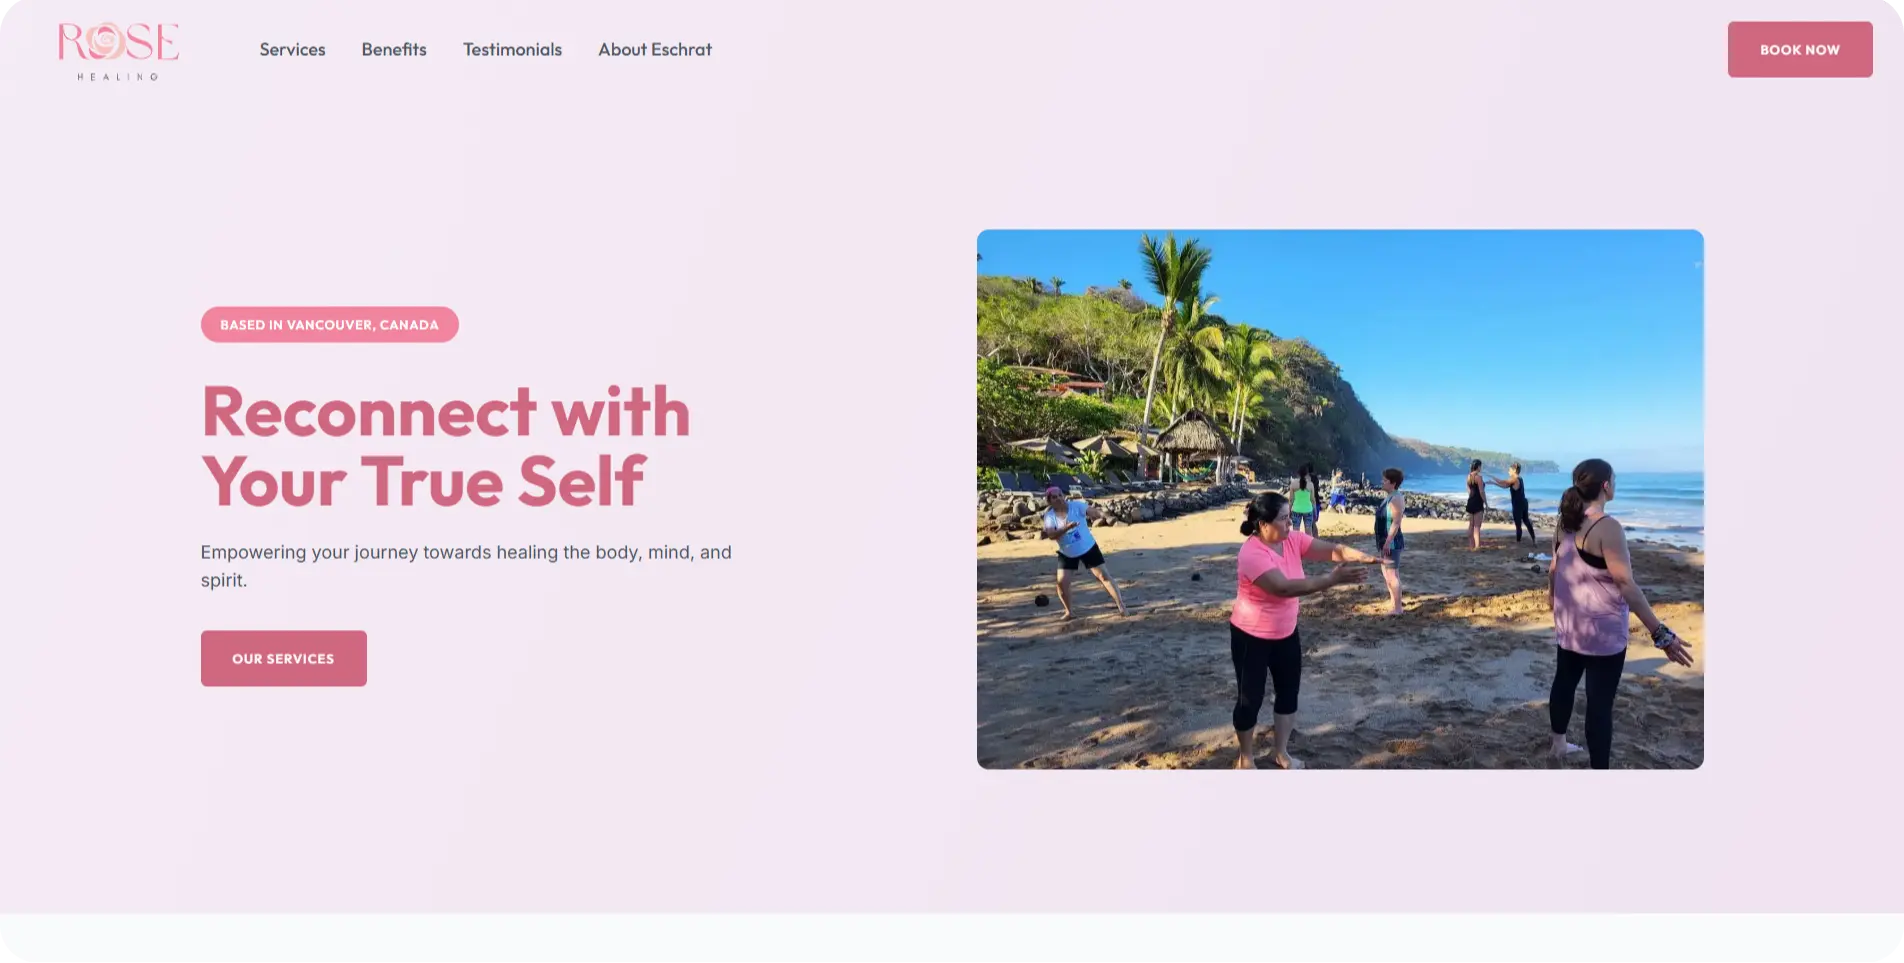Click the Reconnect with Your True Self heading

(x=446, y=446)
